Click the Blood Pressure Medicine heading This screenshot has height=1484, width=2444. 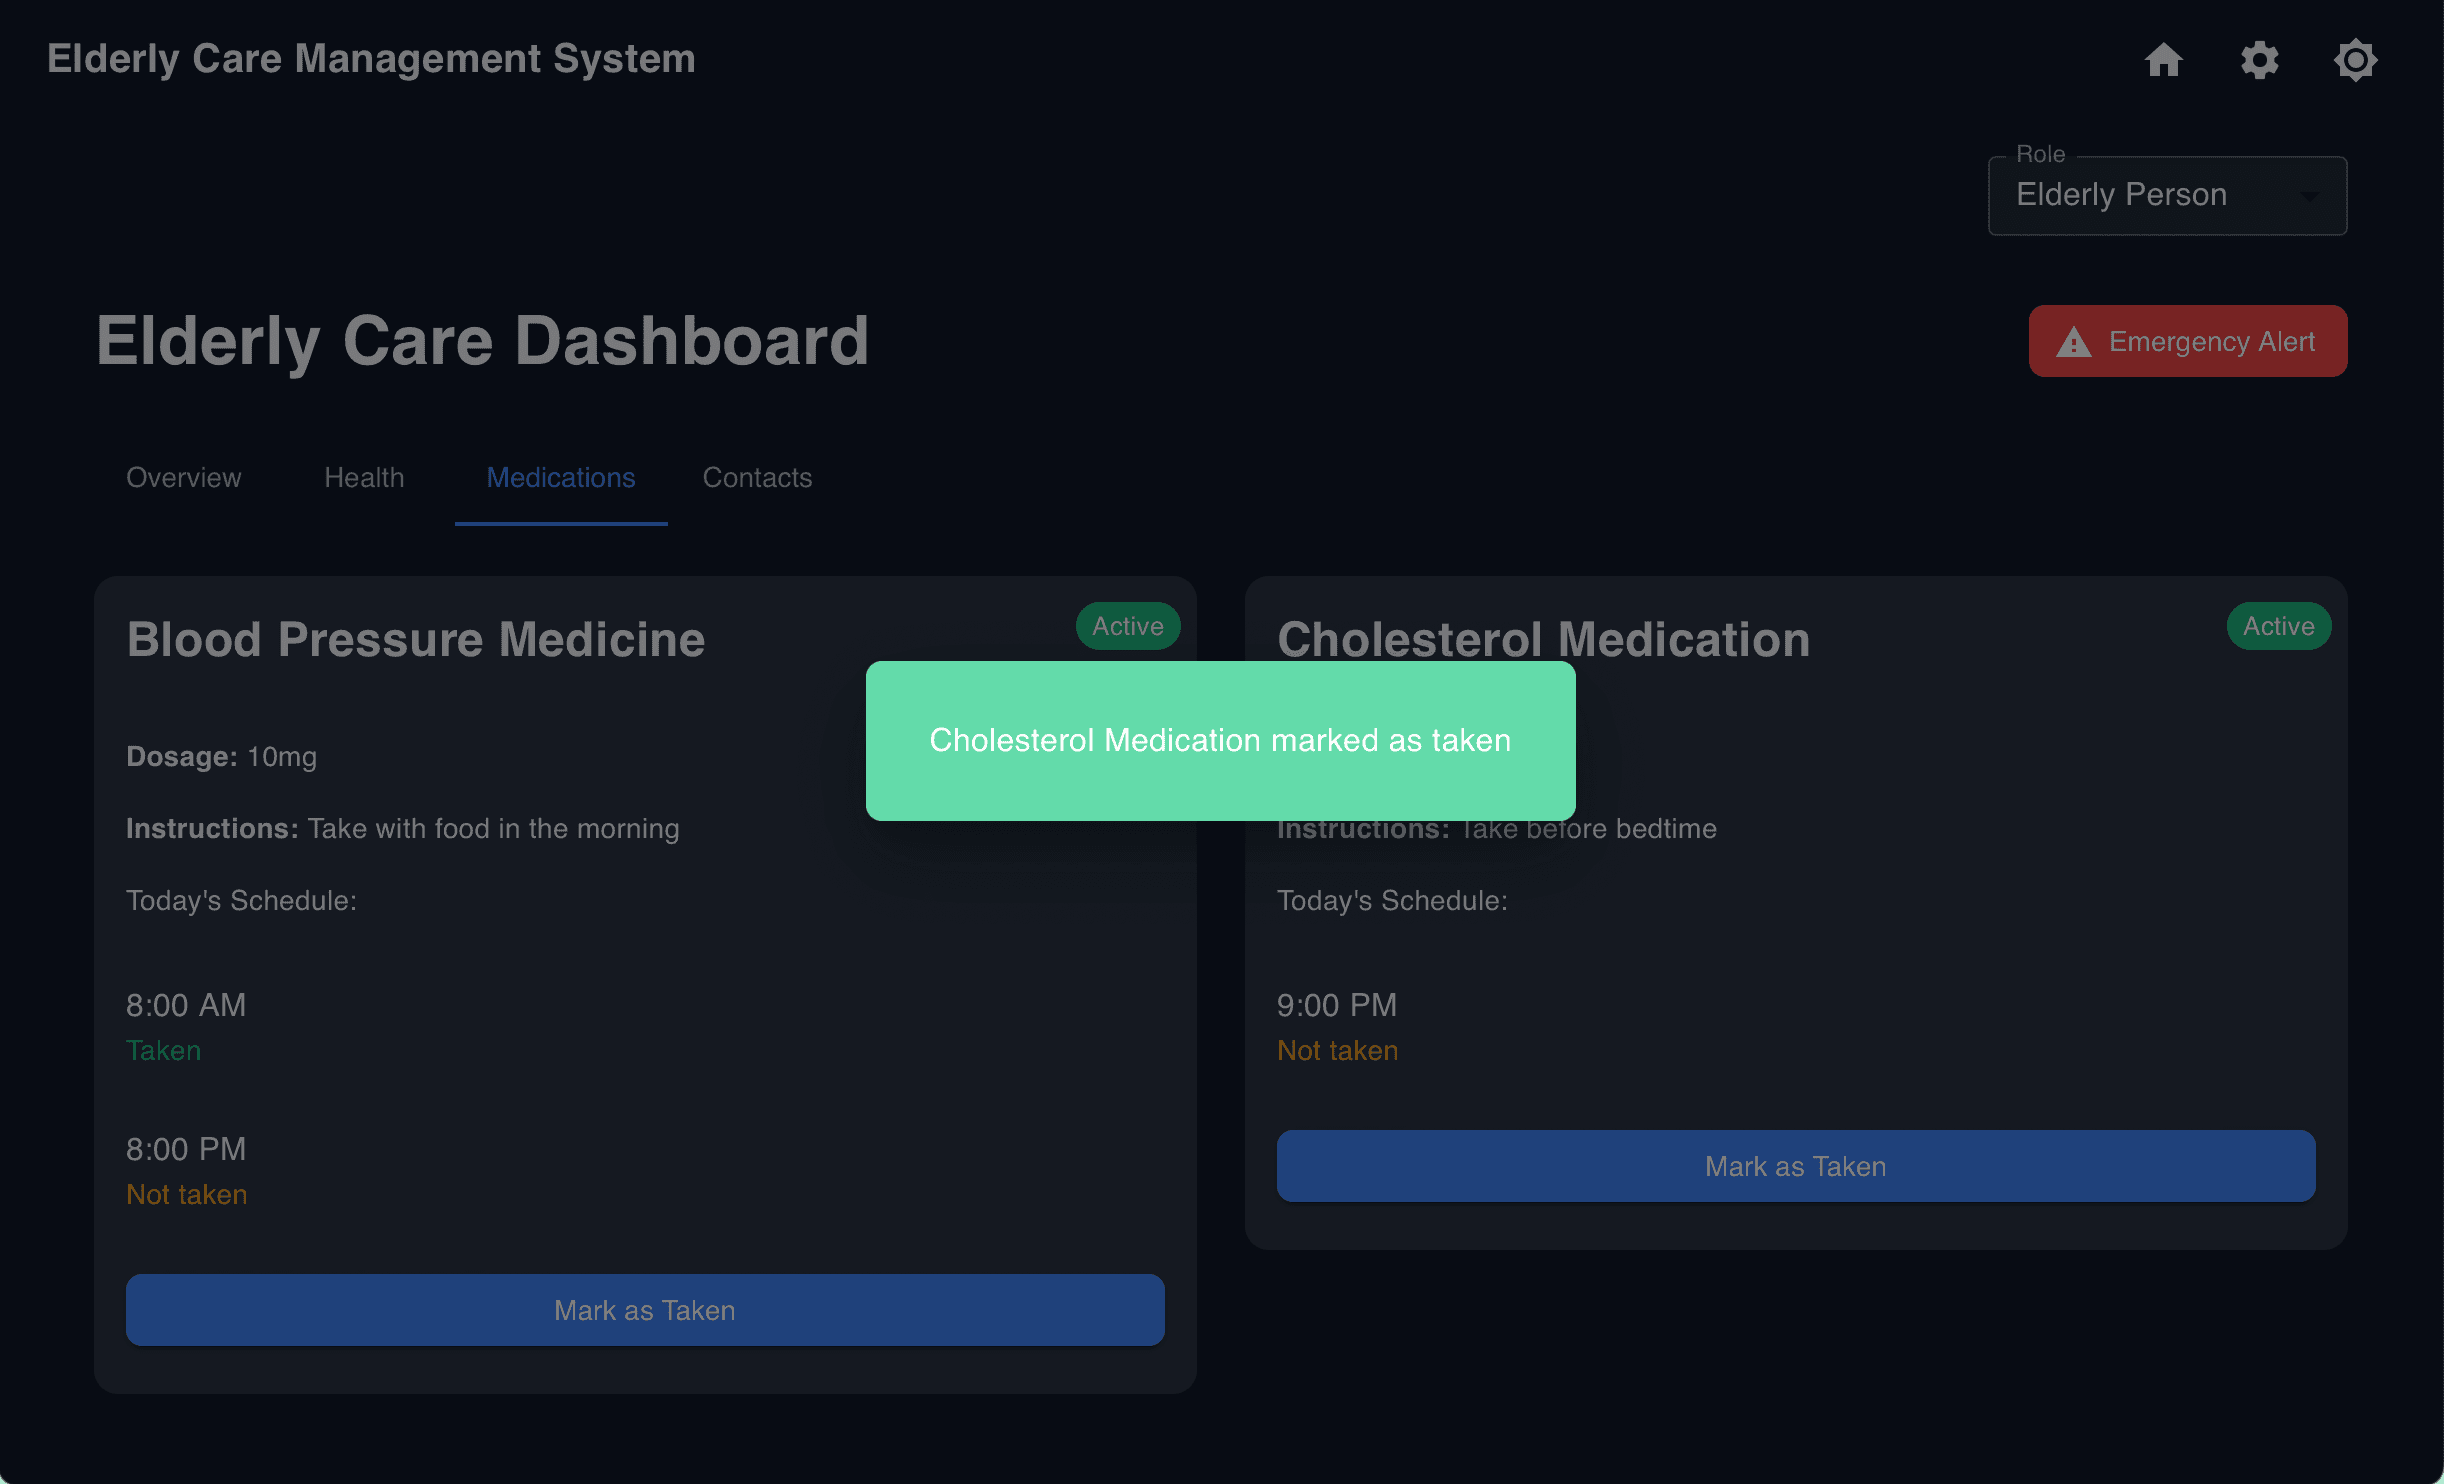[x=416, y=640]
